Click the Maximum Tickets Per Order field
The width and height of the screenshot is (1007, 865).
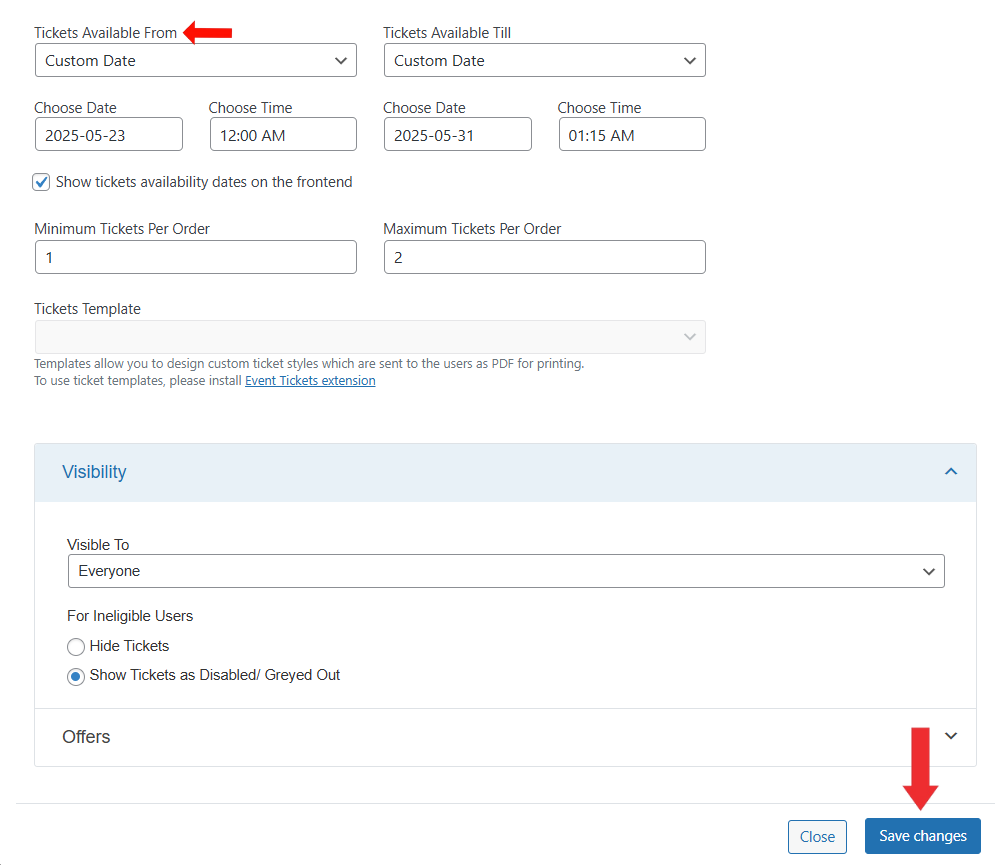click(545, 257)
